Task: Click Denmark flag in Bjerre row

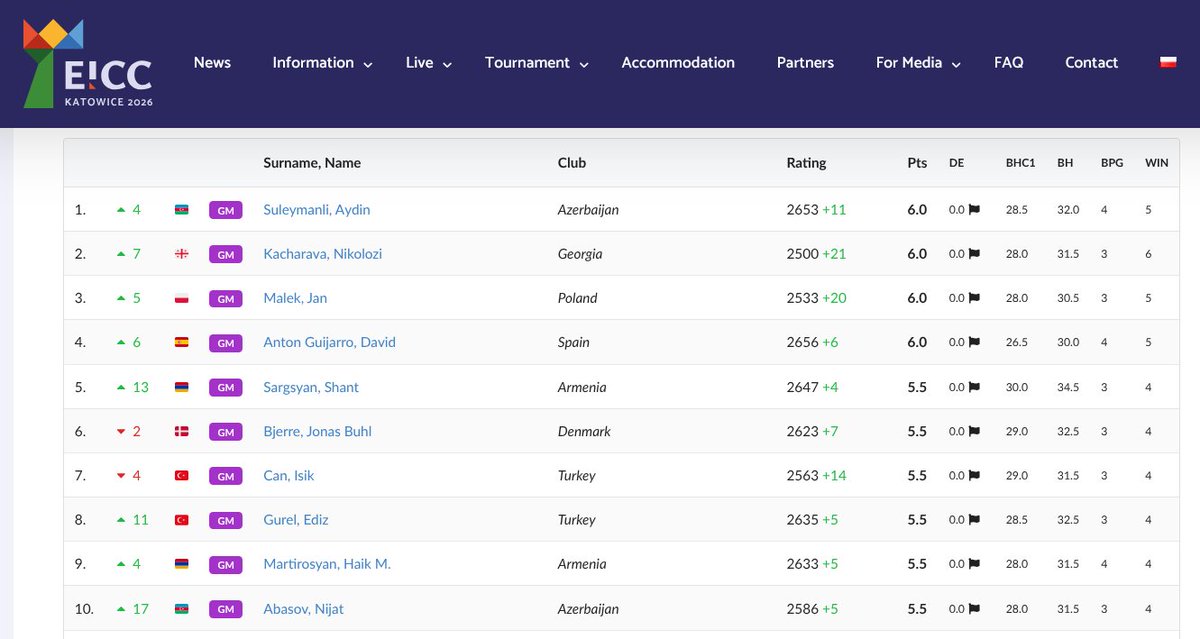Action: 182,431
